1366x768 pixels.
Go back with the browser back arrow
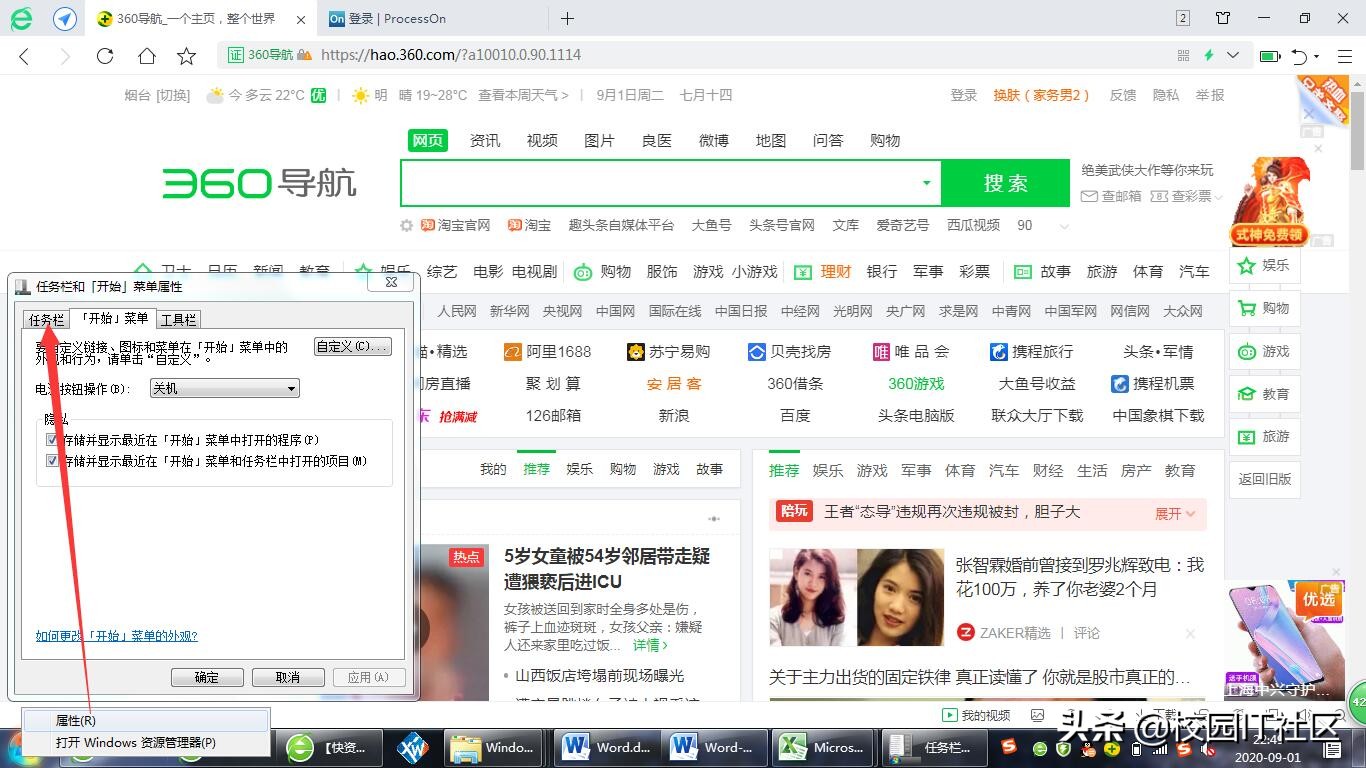coord(25,56)
